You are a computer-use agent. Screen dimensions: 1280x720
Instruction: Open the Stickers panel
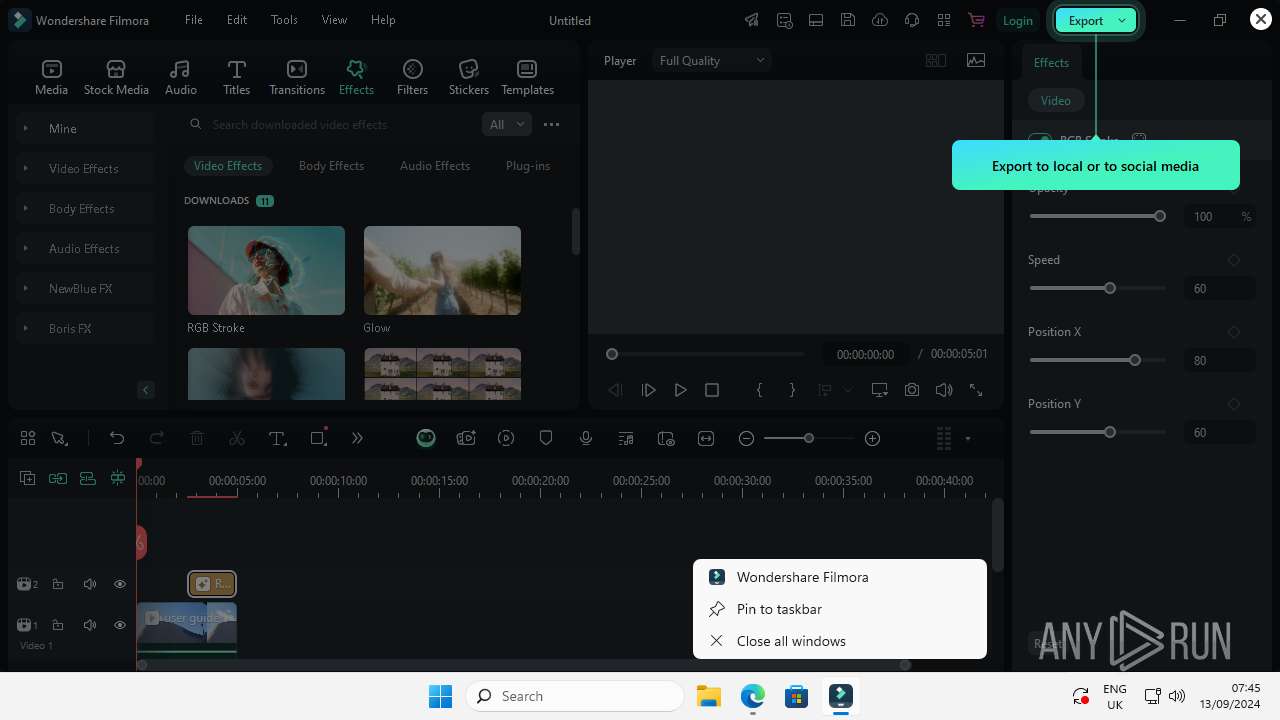point(469,77)
